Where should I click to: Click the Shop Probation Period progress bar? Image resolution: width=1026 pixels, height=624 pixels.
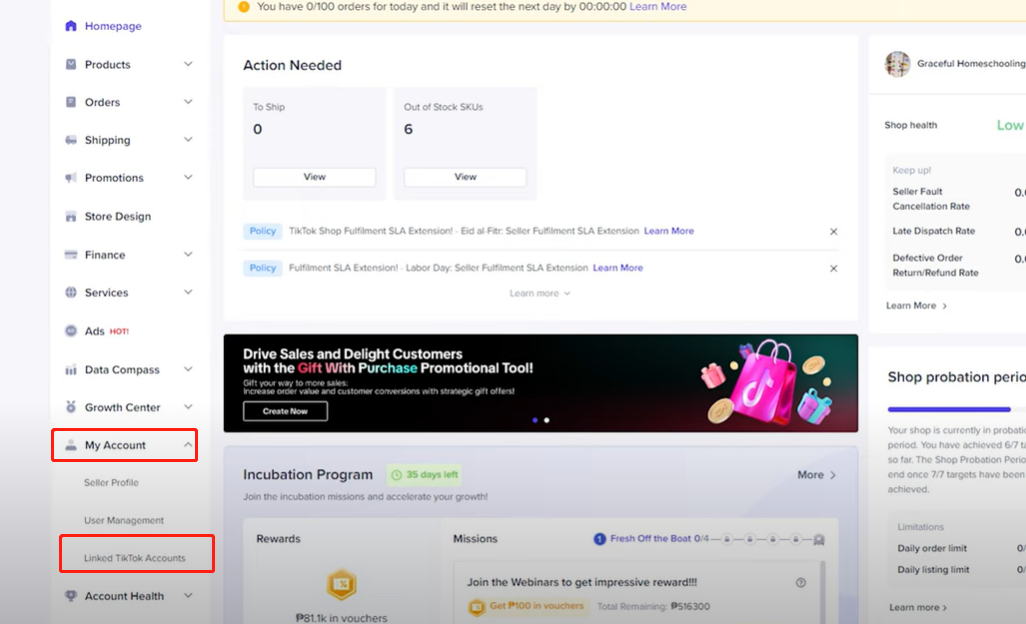948,409
